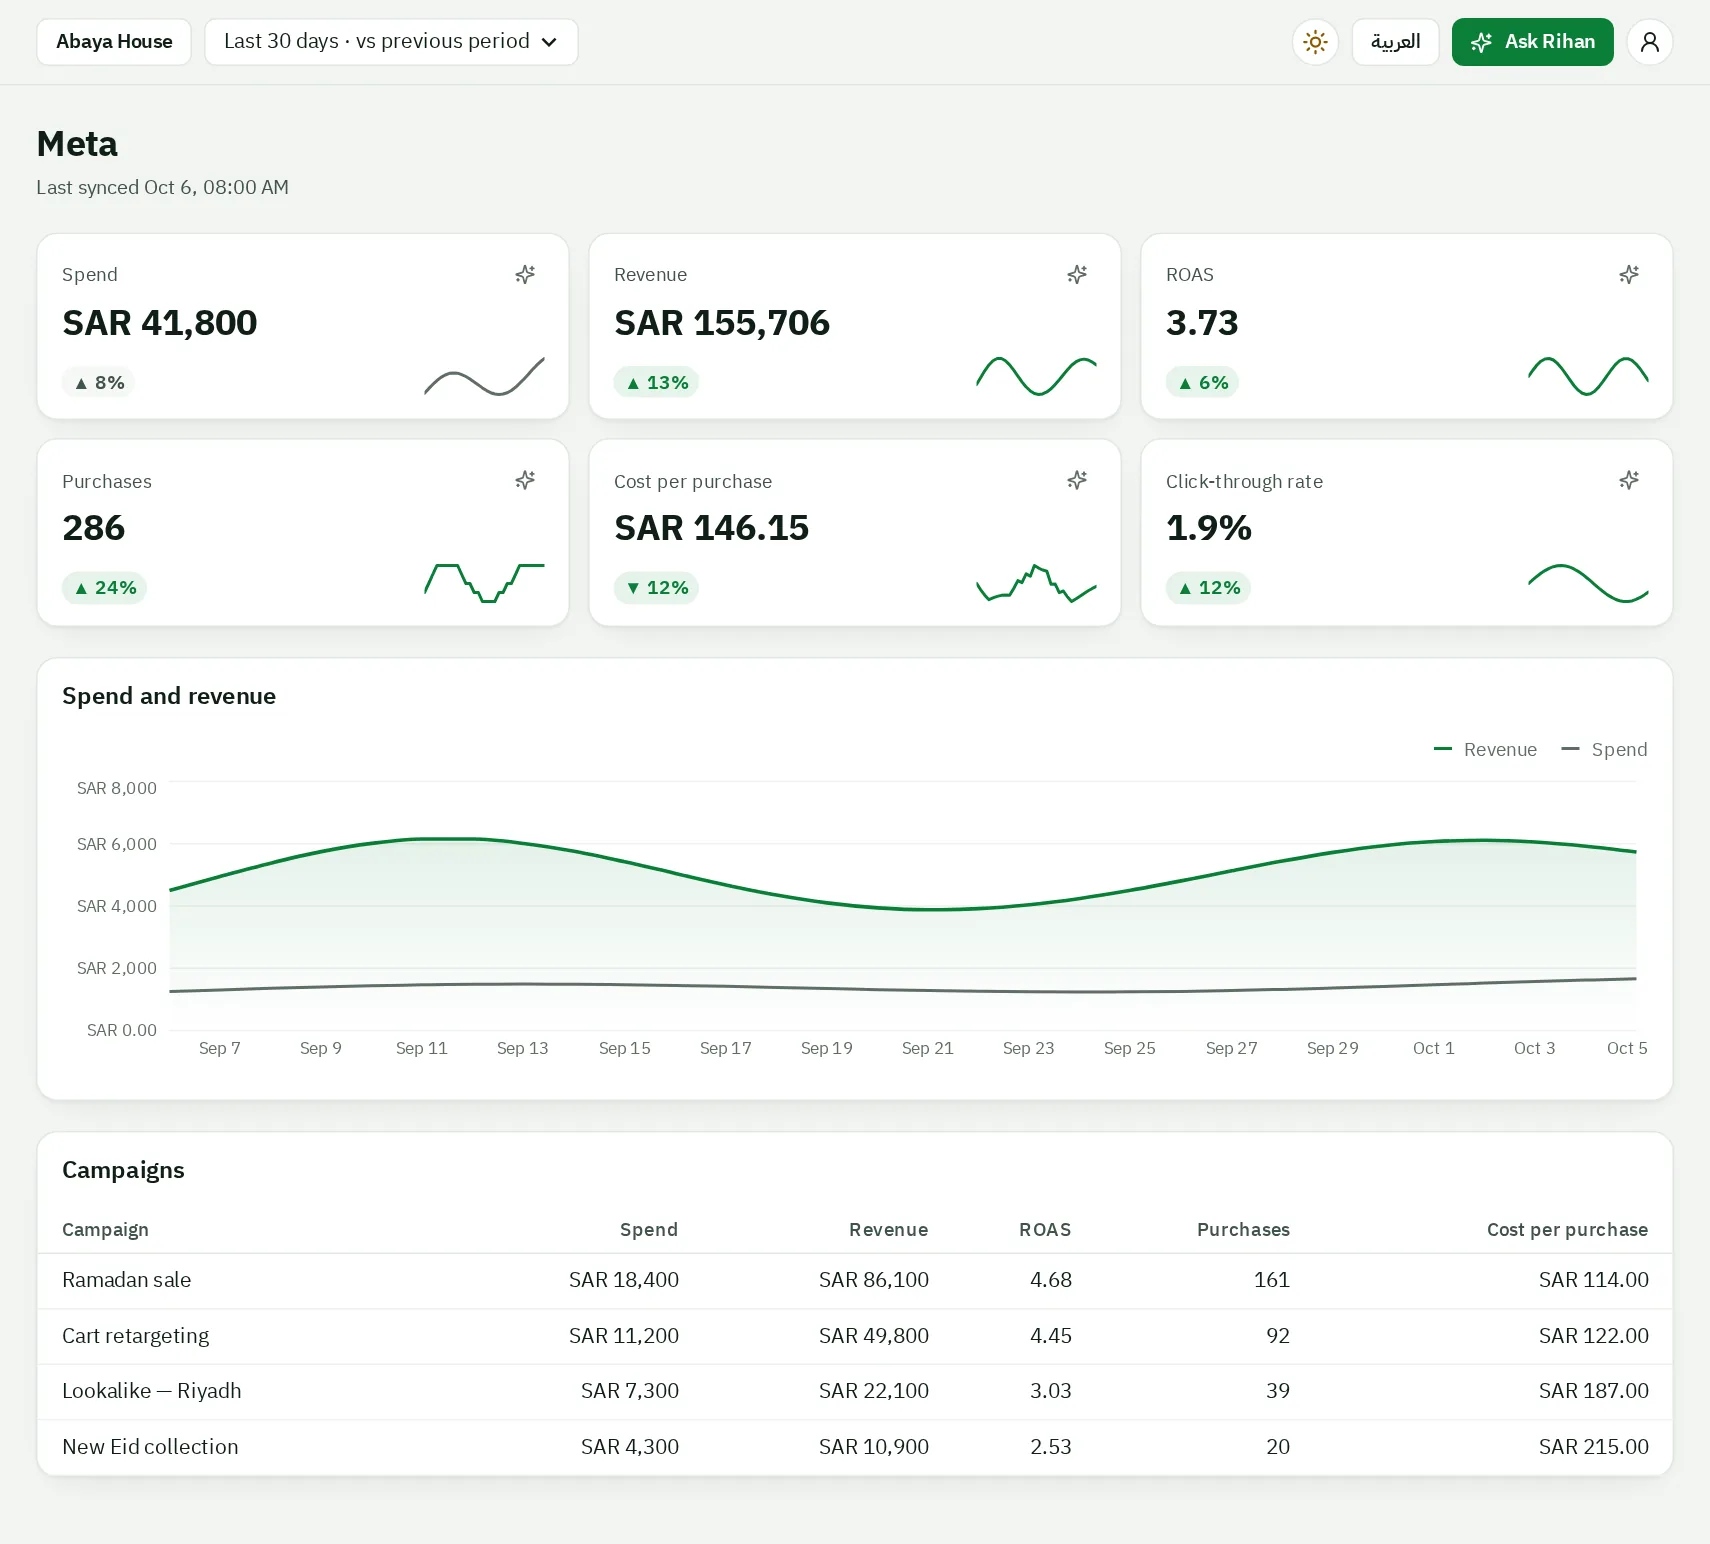
Task: Select the Lookalike — Riyadh campaign
Action: point(855,1391)
